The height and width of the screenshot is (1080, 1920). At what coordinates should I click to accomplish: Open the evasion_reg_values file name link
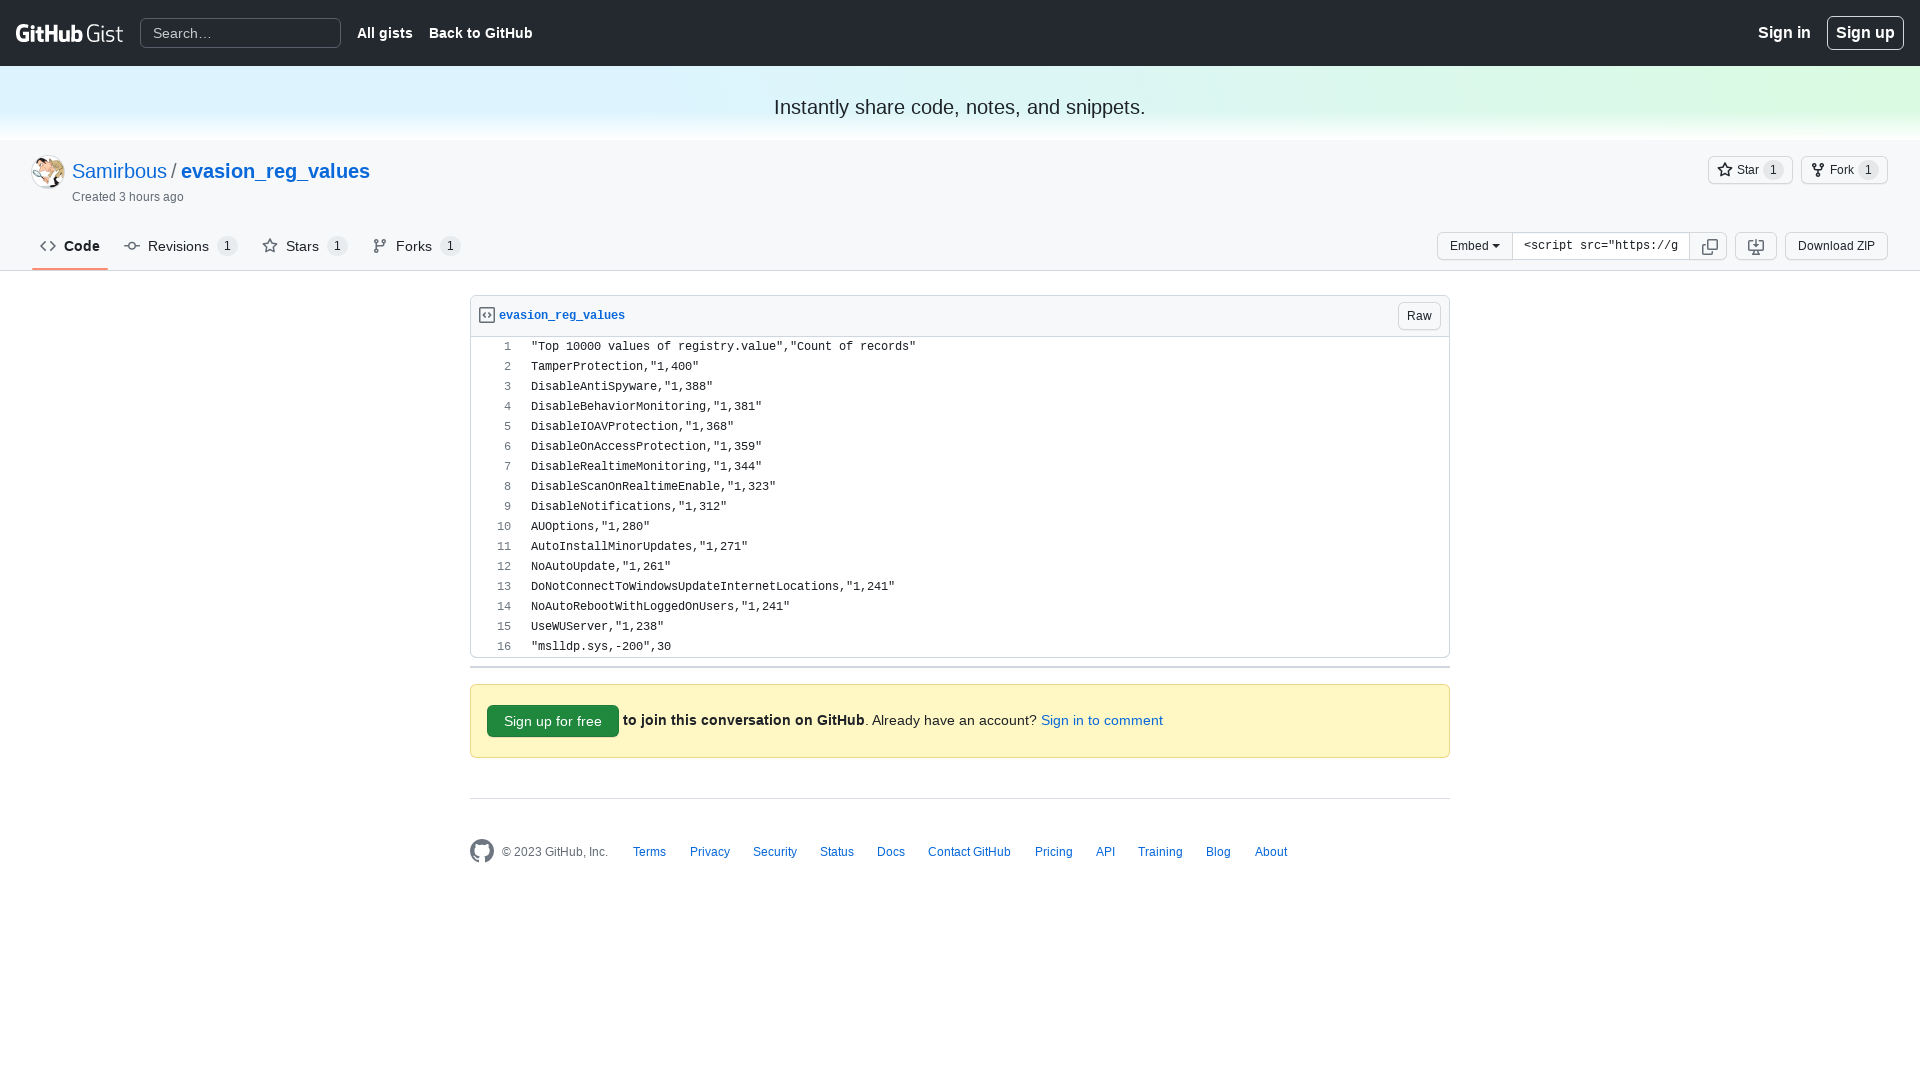pyautogui.click(x=562, y=316)
